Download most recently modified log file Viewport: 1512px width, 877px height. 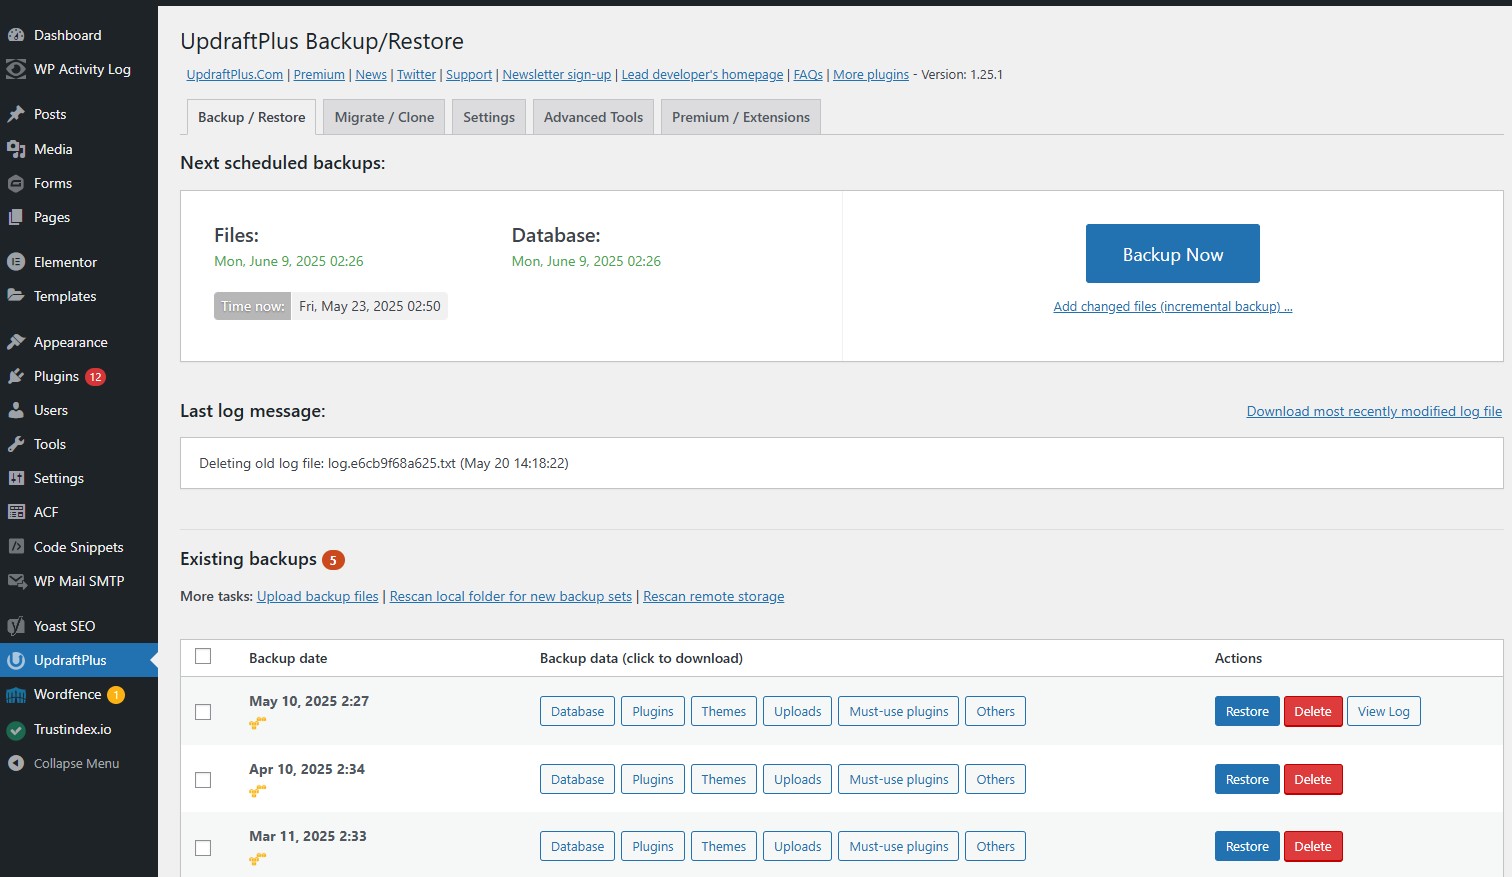click(1374, 411)
